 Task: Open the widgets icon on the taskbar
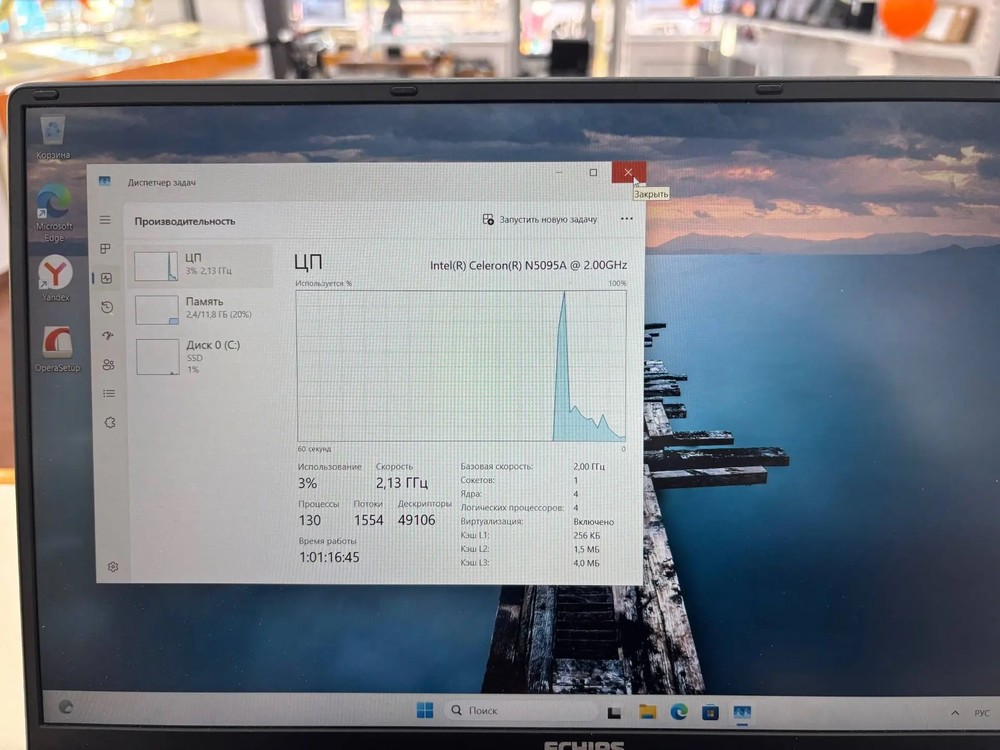point(66,707)
